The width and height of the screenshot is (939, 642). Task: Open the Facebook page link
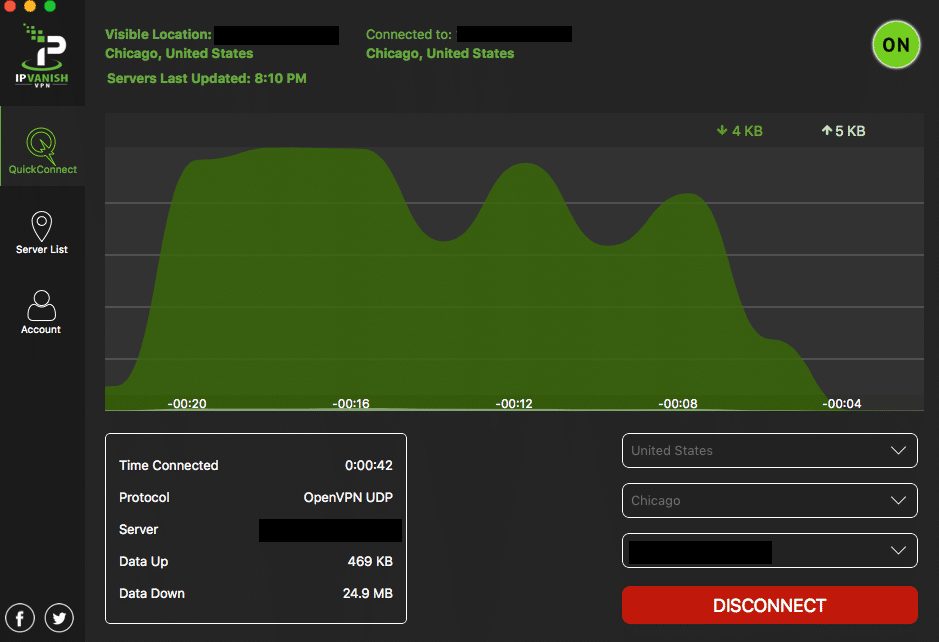(20, 617)
